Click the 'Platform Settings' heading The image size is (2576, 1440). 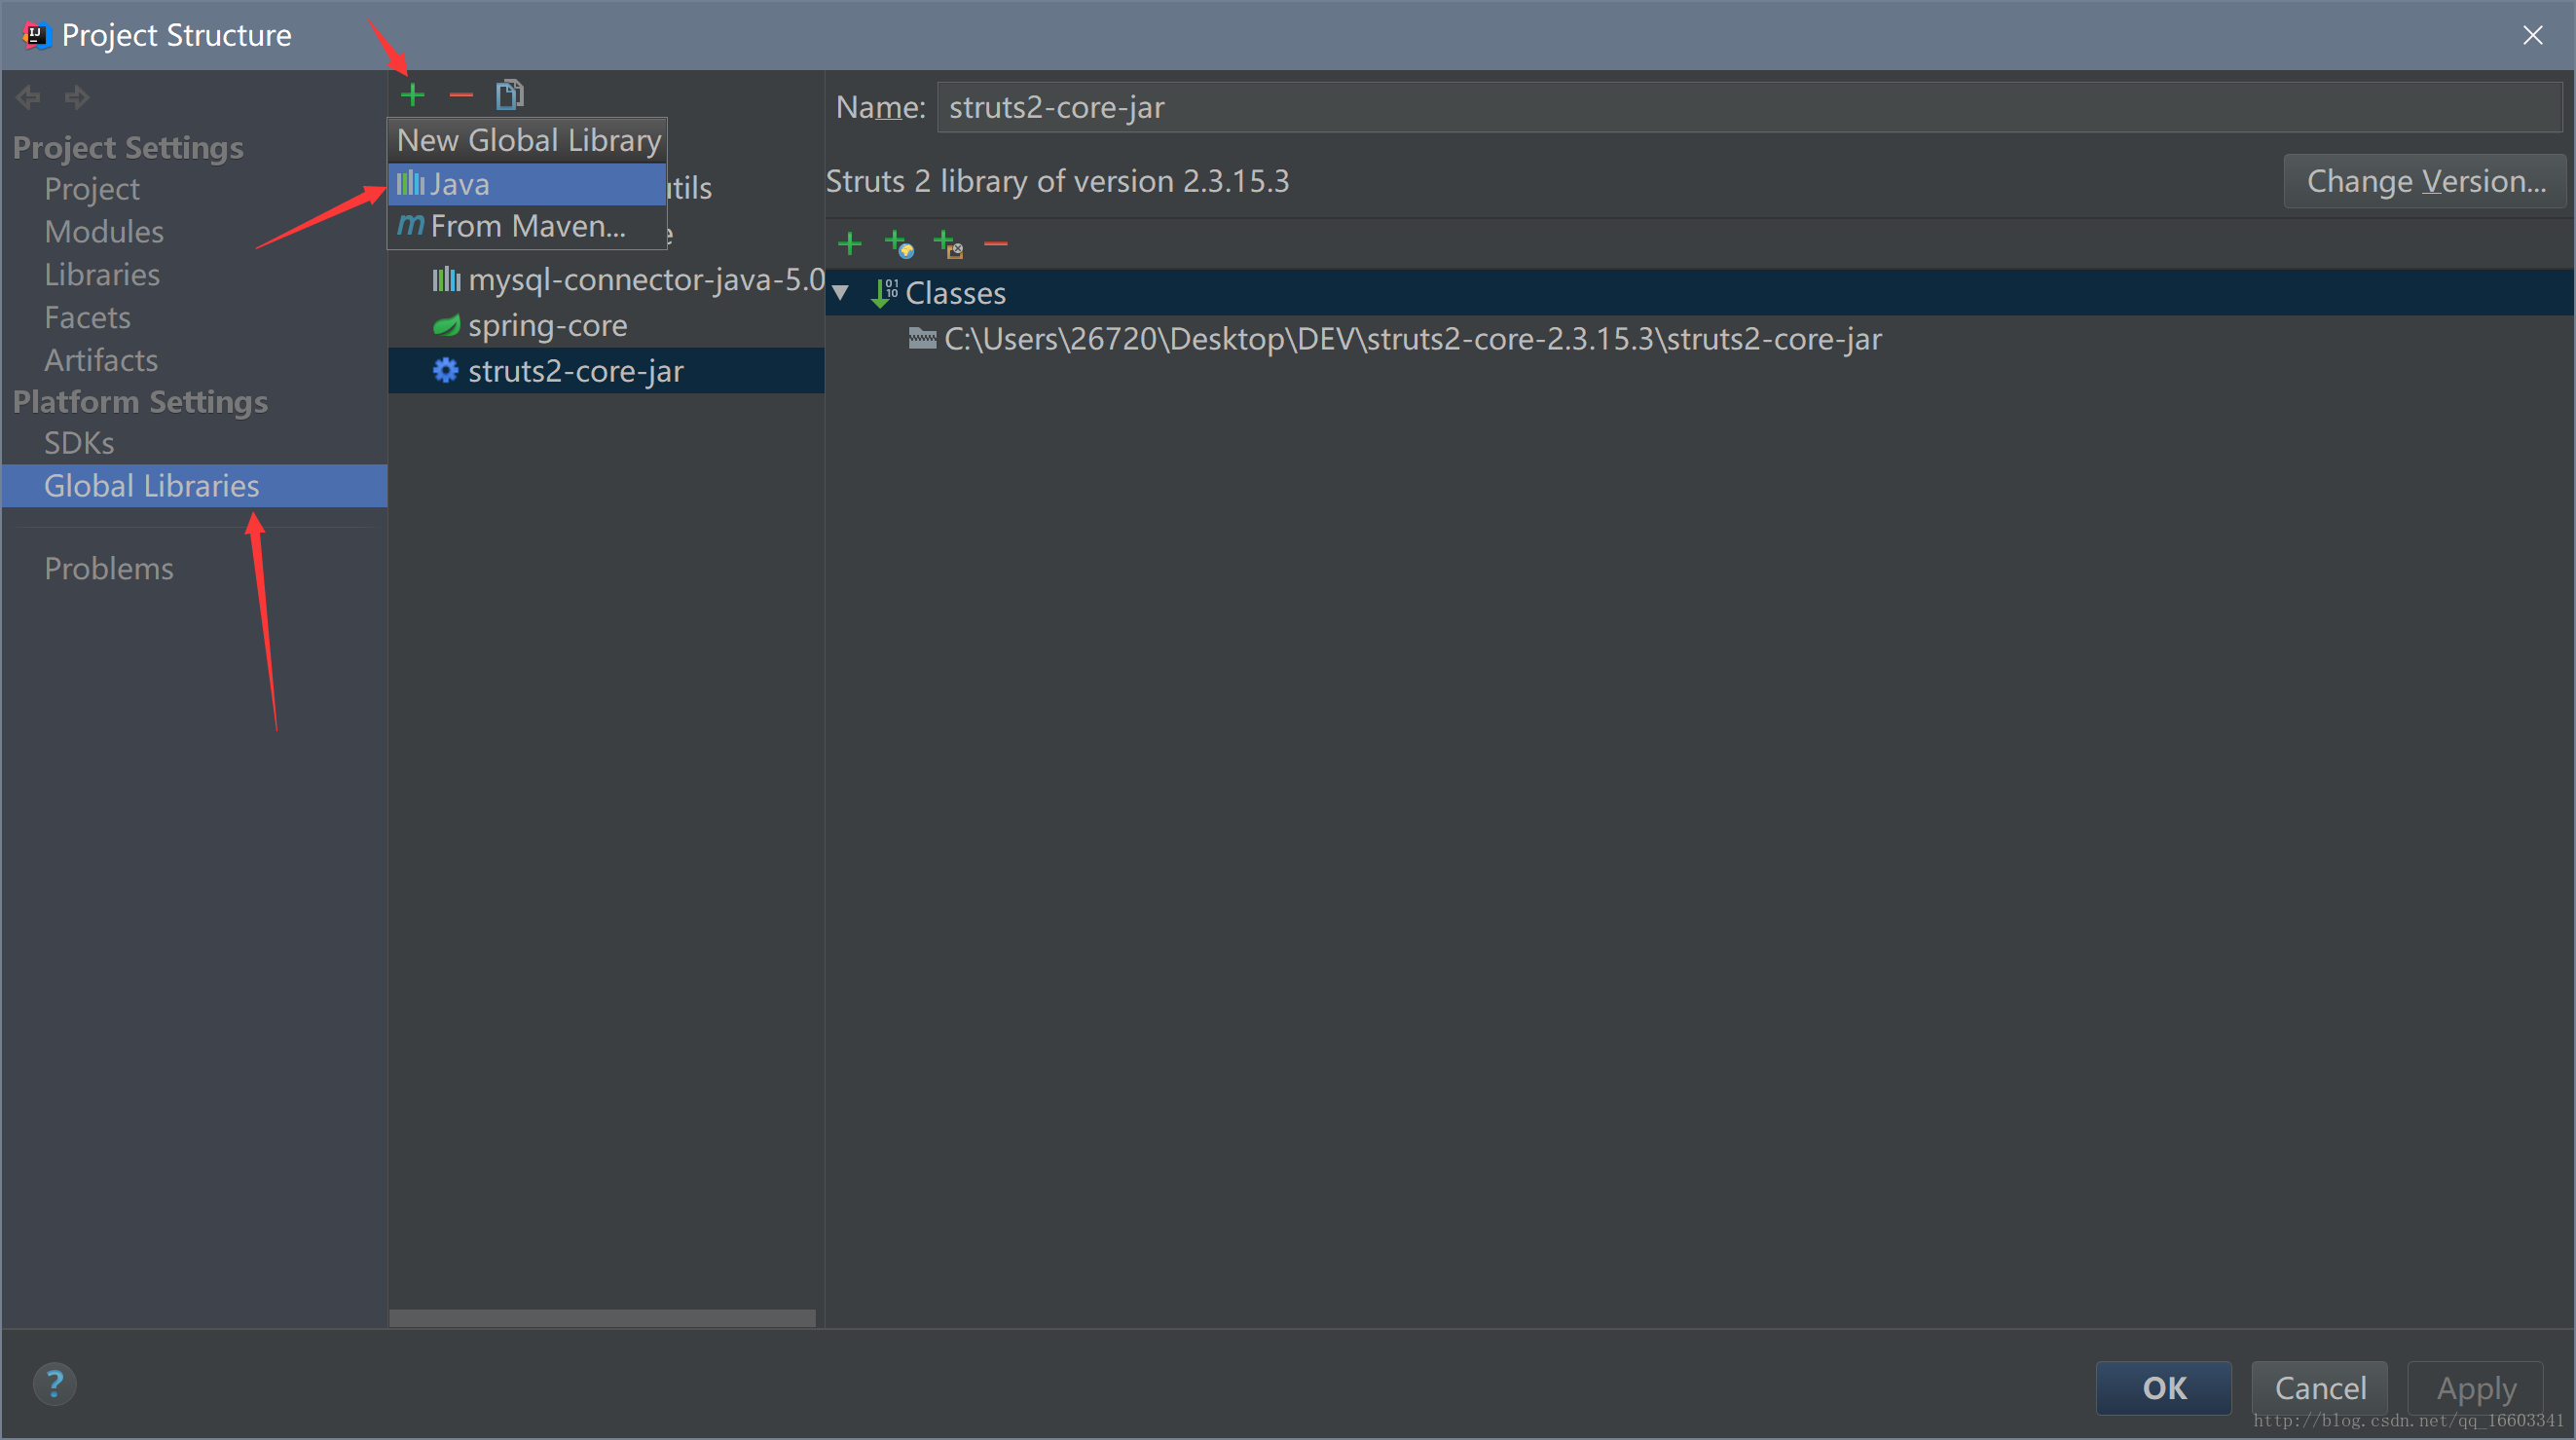tap(140, 402)
